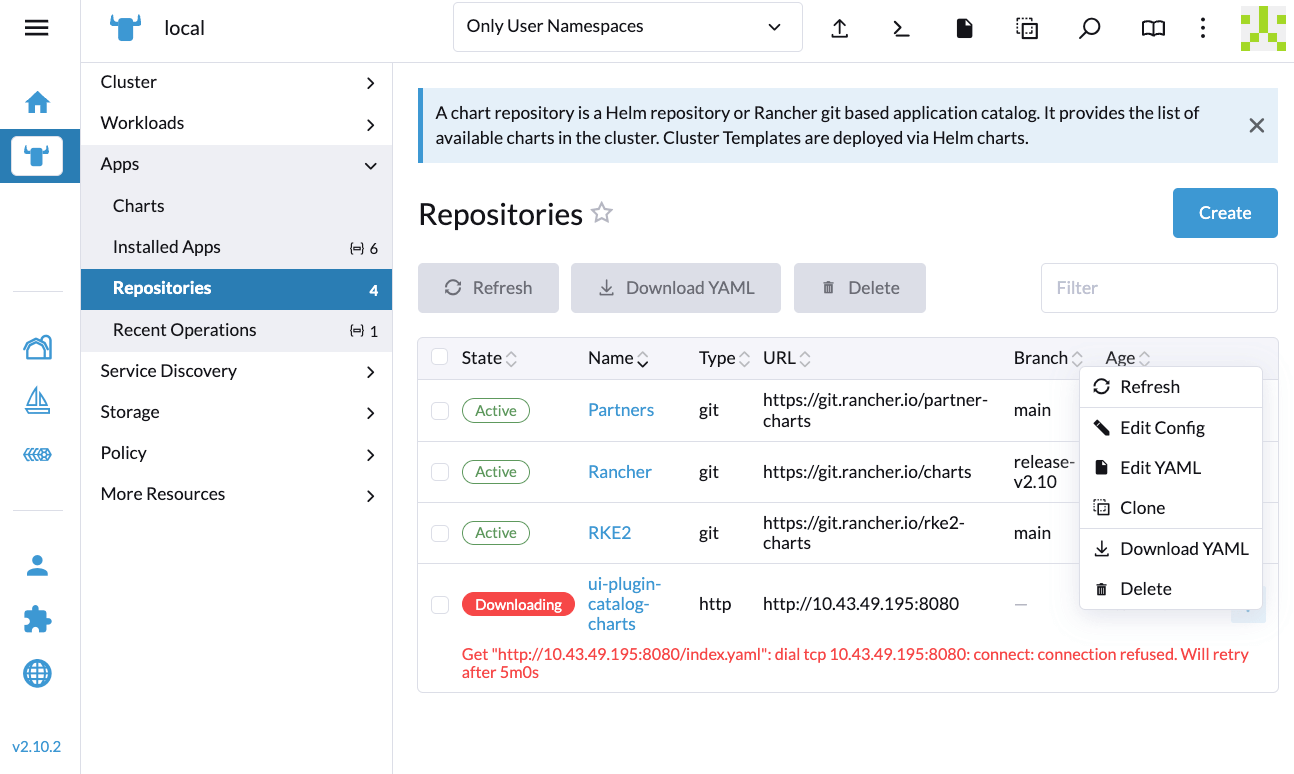
Task: Check the RKE2 repository checkbox
Action: [x=440, y=532]
